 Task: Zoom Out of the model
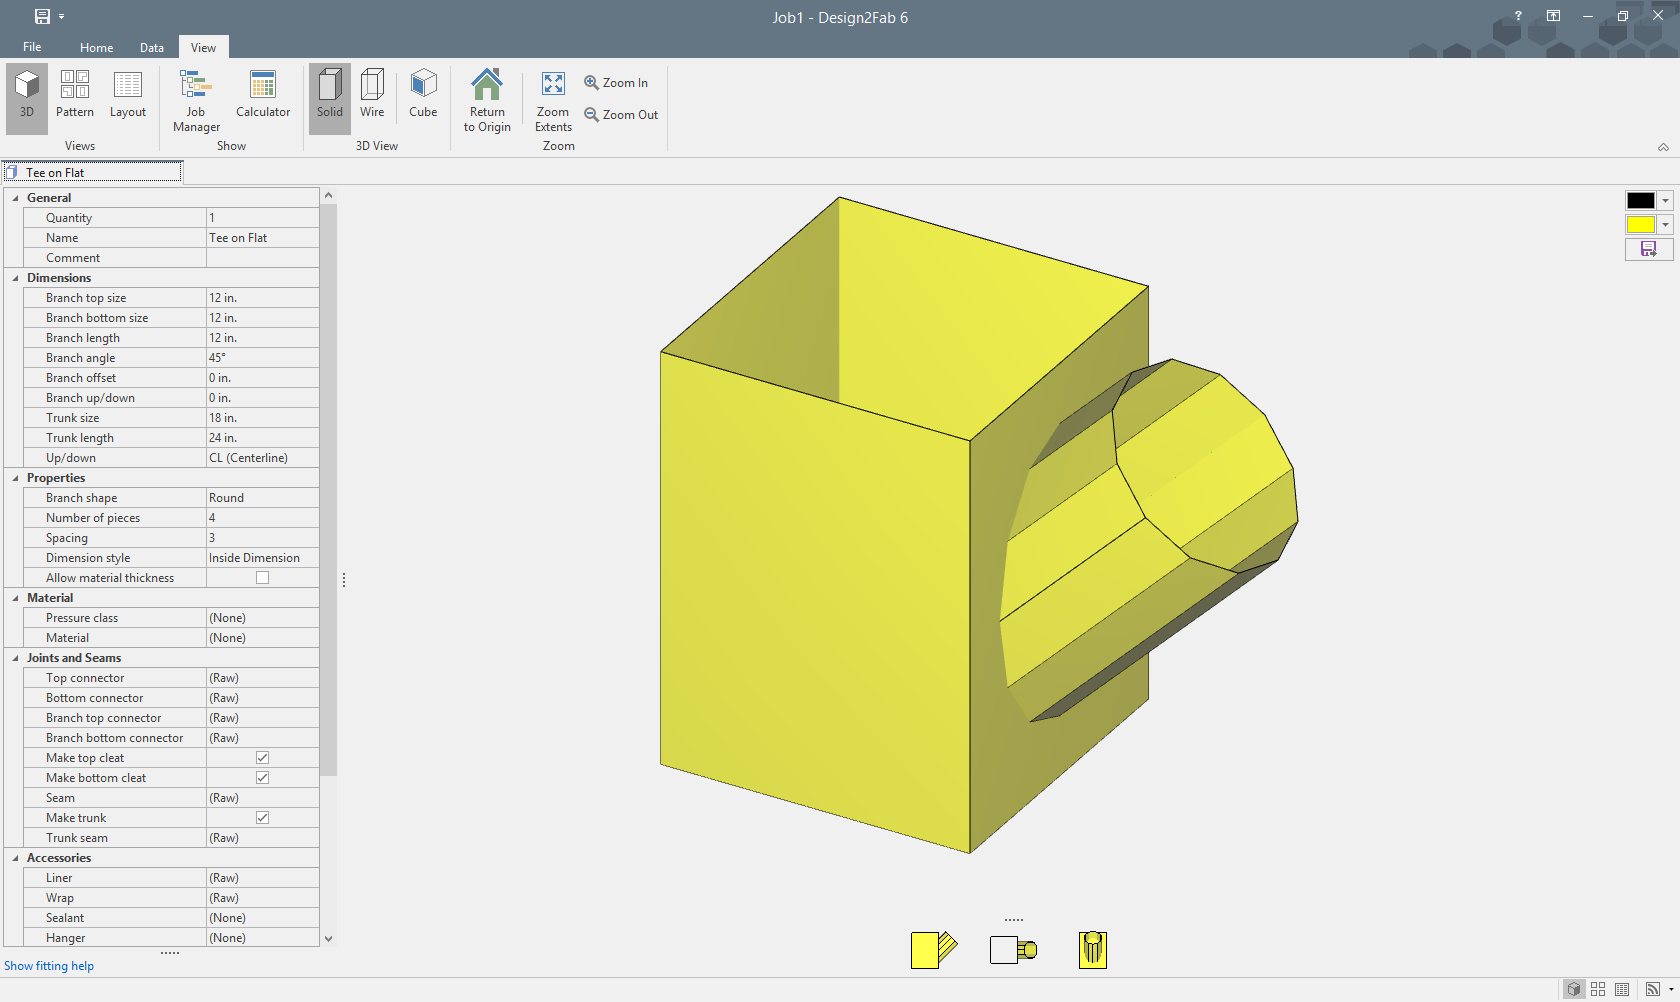click(621, 115)
